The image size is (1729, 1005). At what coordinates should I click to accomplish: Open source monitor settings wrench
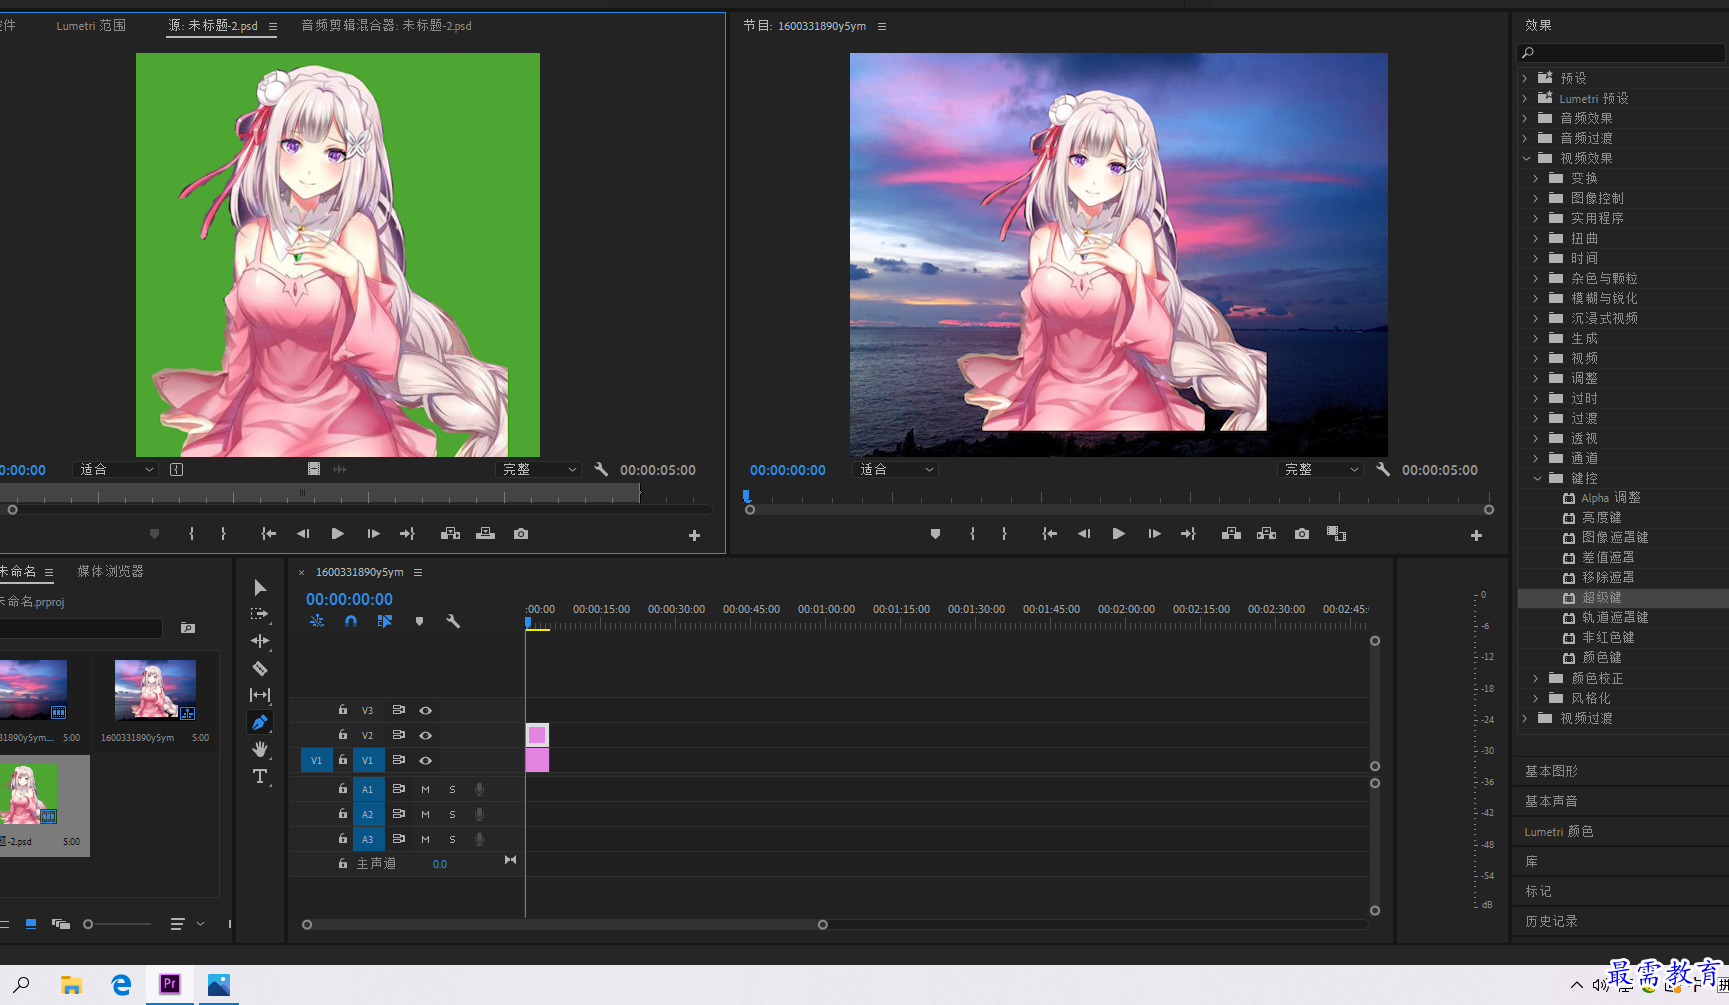point(601,469)
